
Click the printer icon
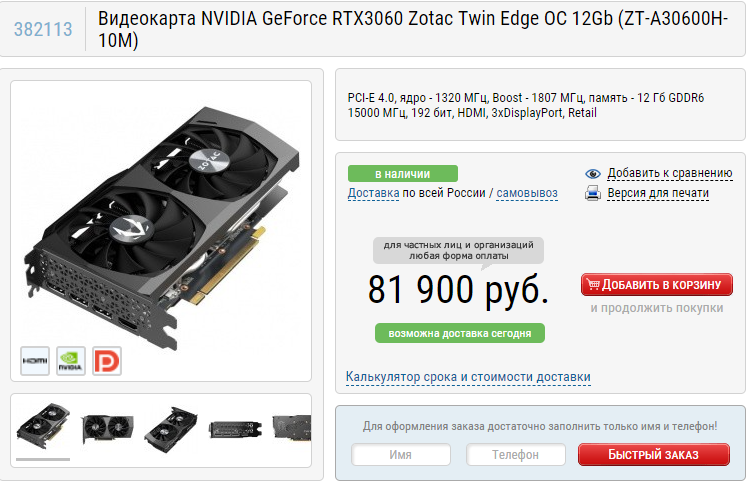593,193
